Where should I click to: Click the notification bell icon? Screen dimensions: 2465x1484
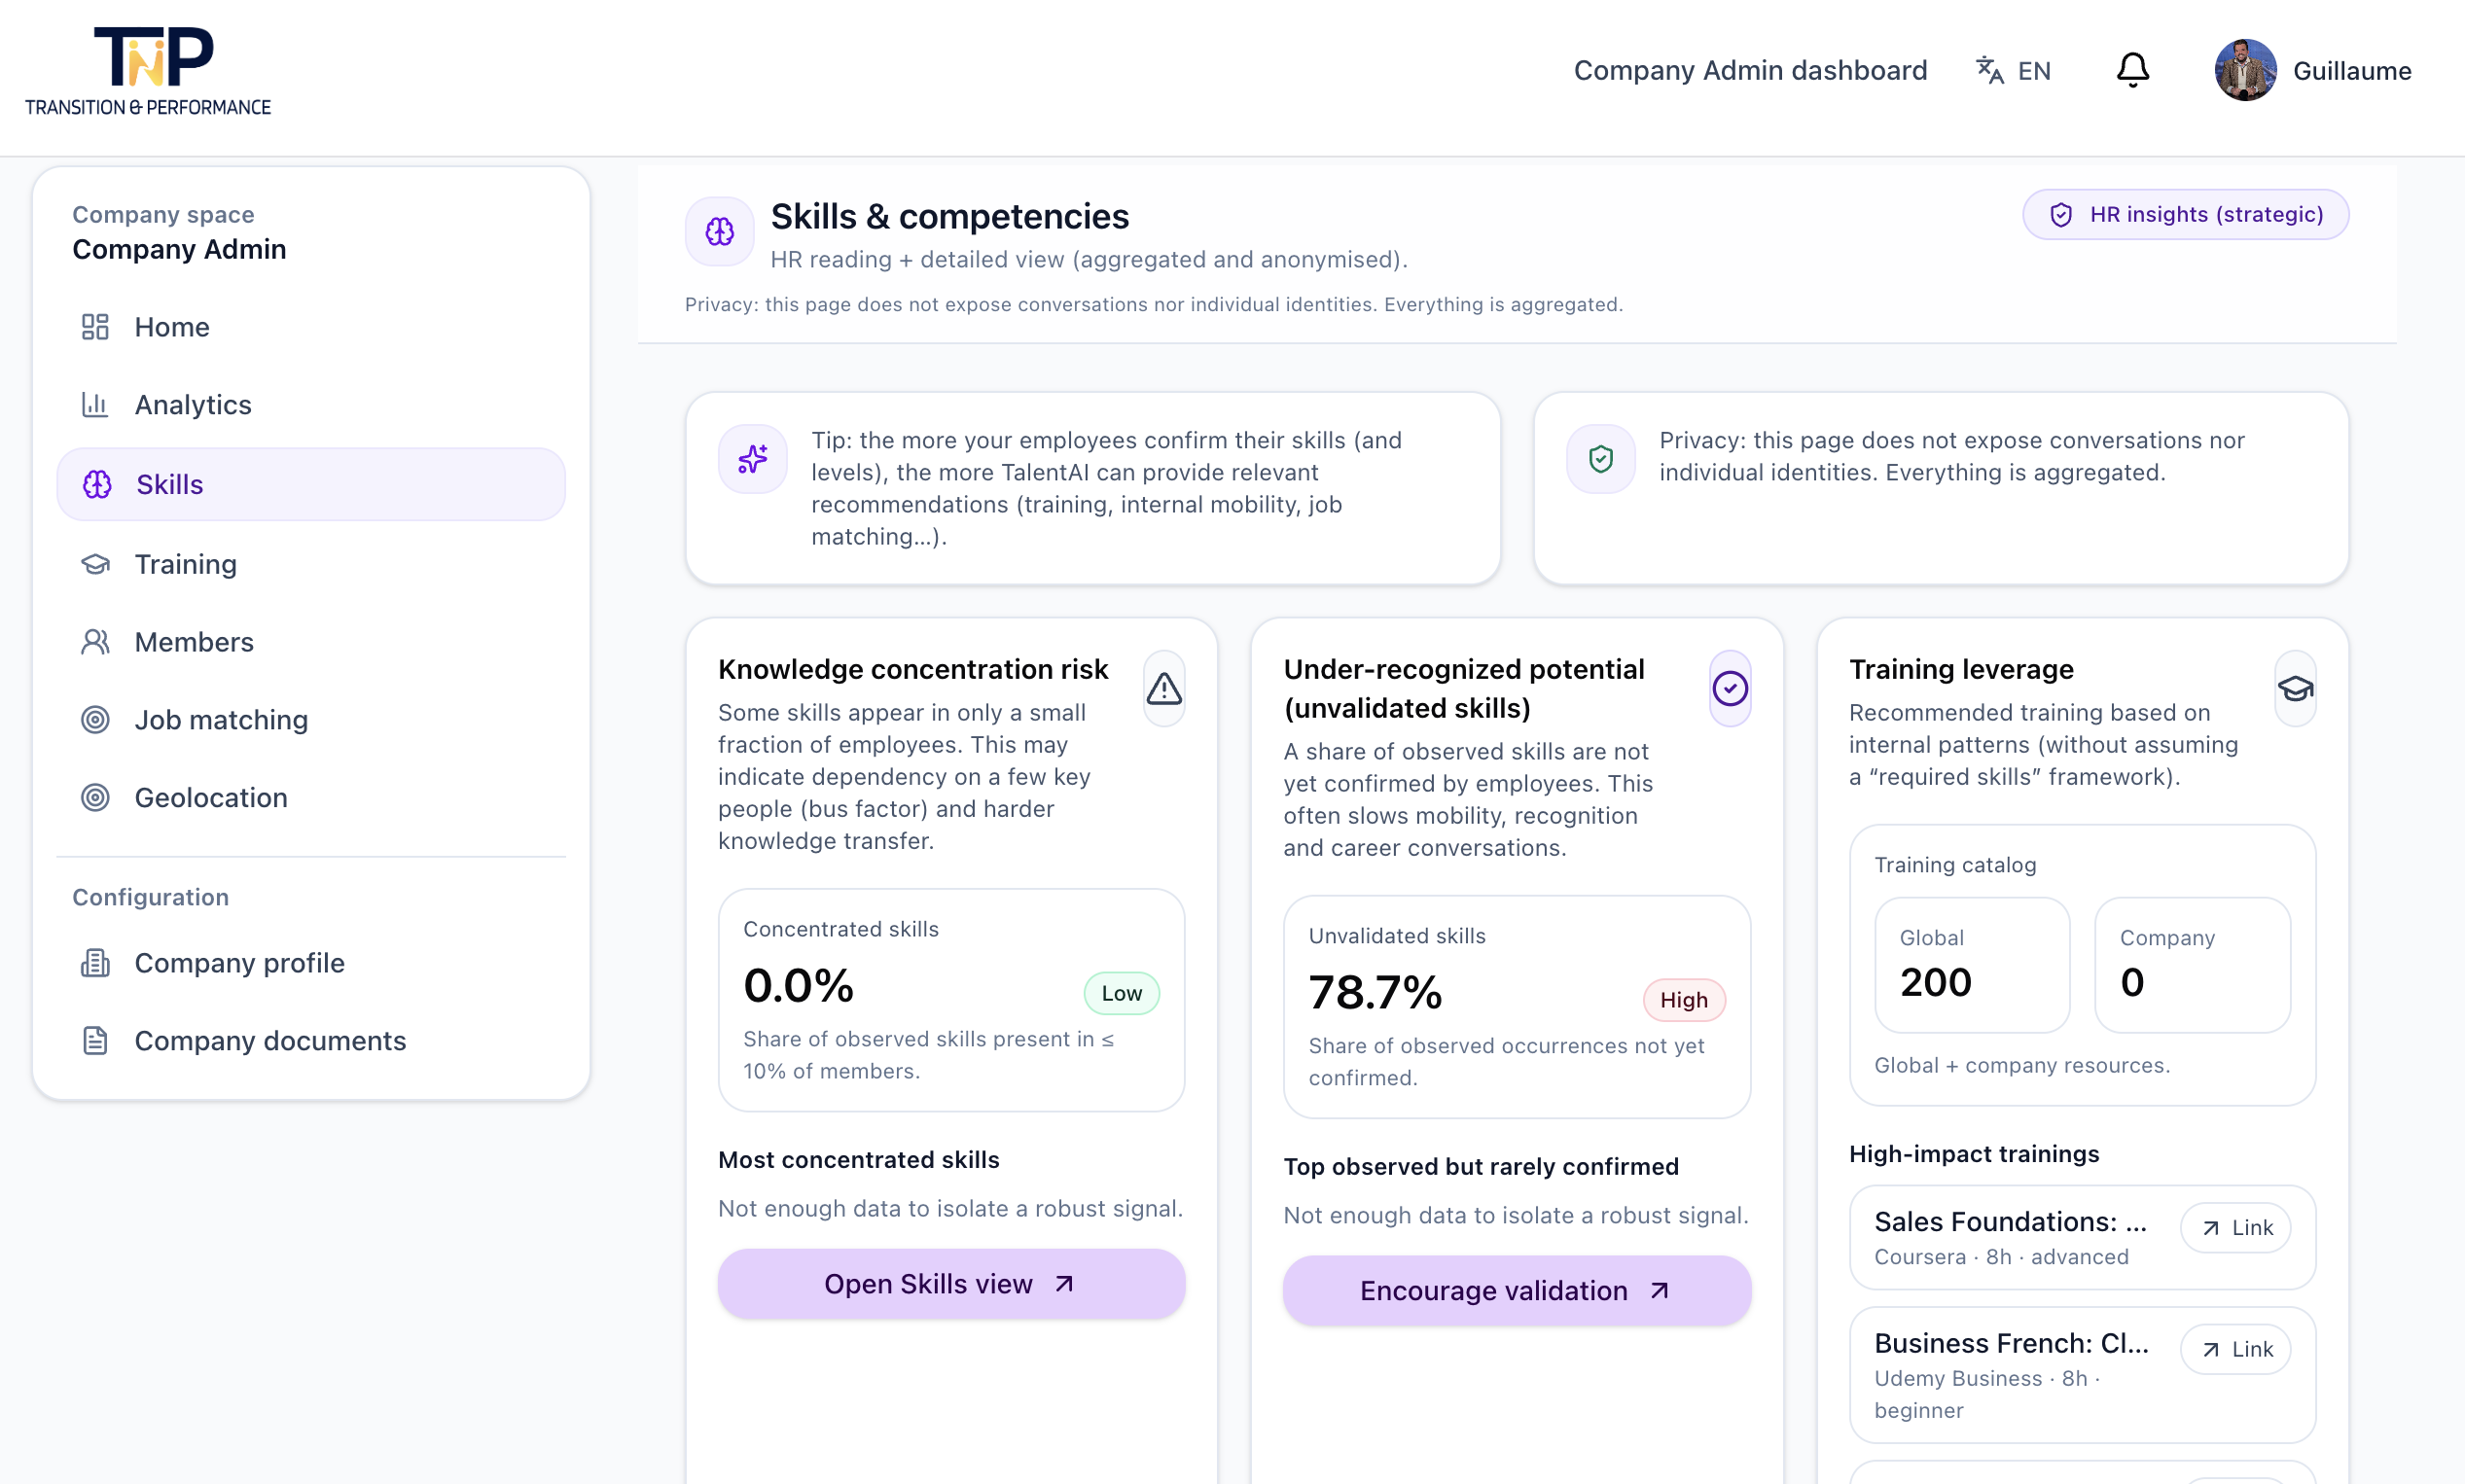click(x=2132, y=70)
